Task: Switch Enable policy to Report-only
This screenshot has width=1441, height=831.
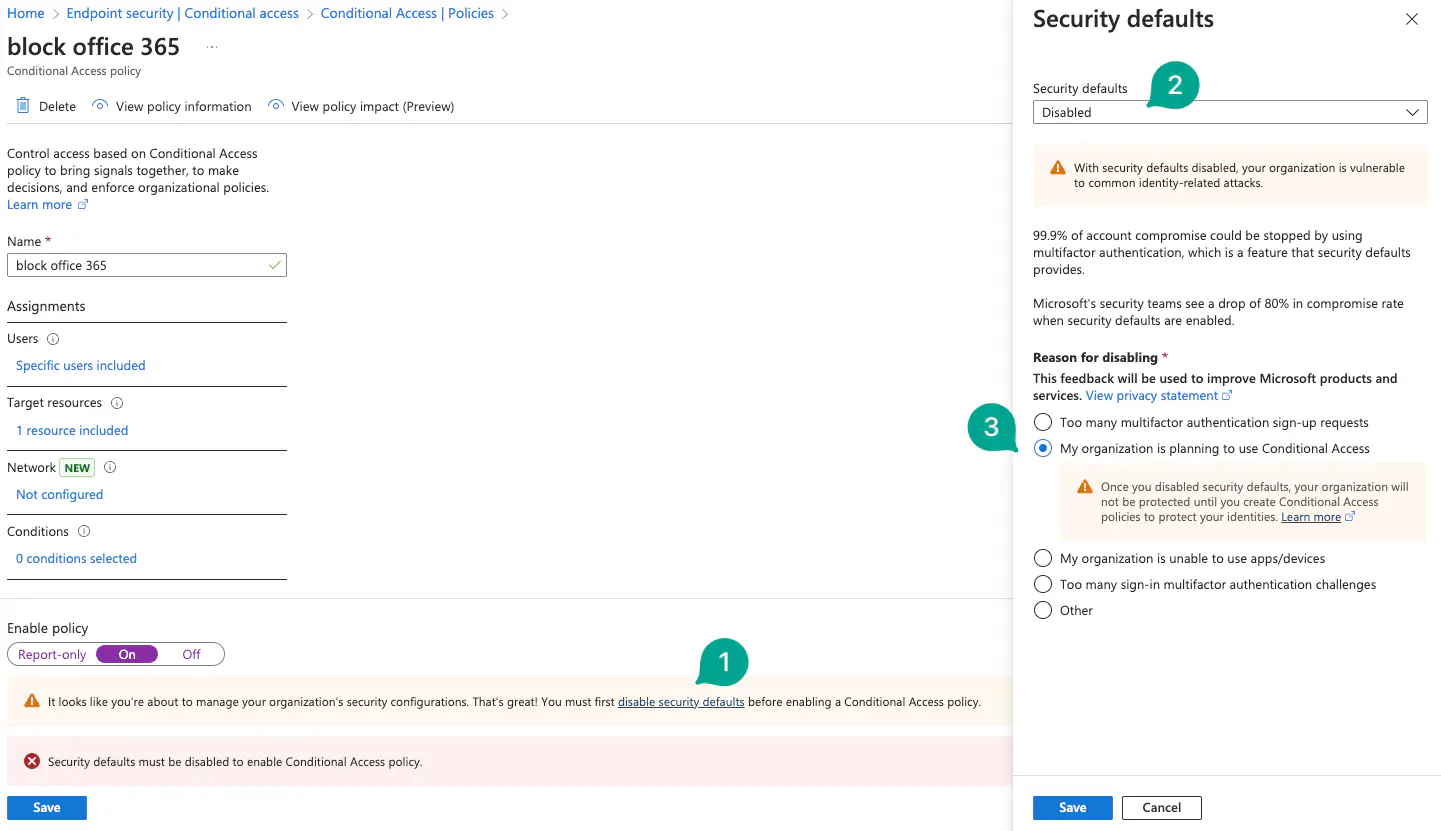Action: [52, 654]
